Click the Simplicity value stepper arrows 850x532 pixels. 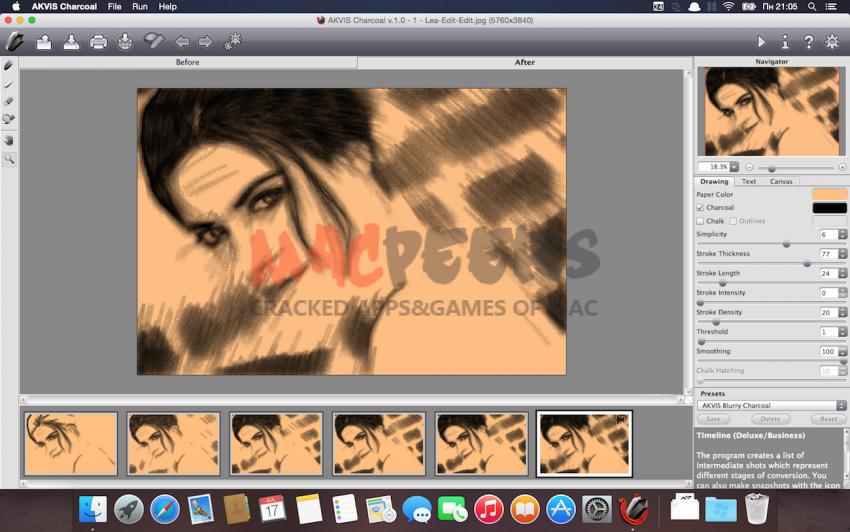pos(842,235)
